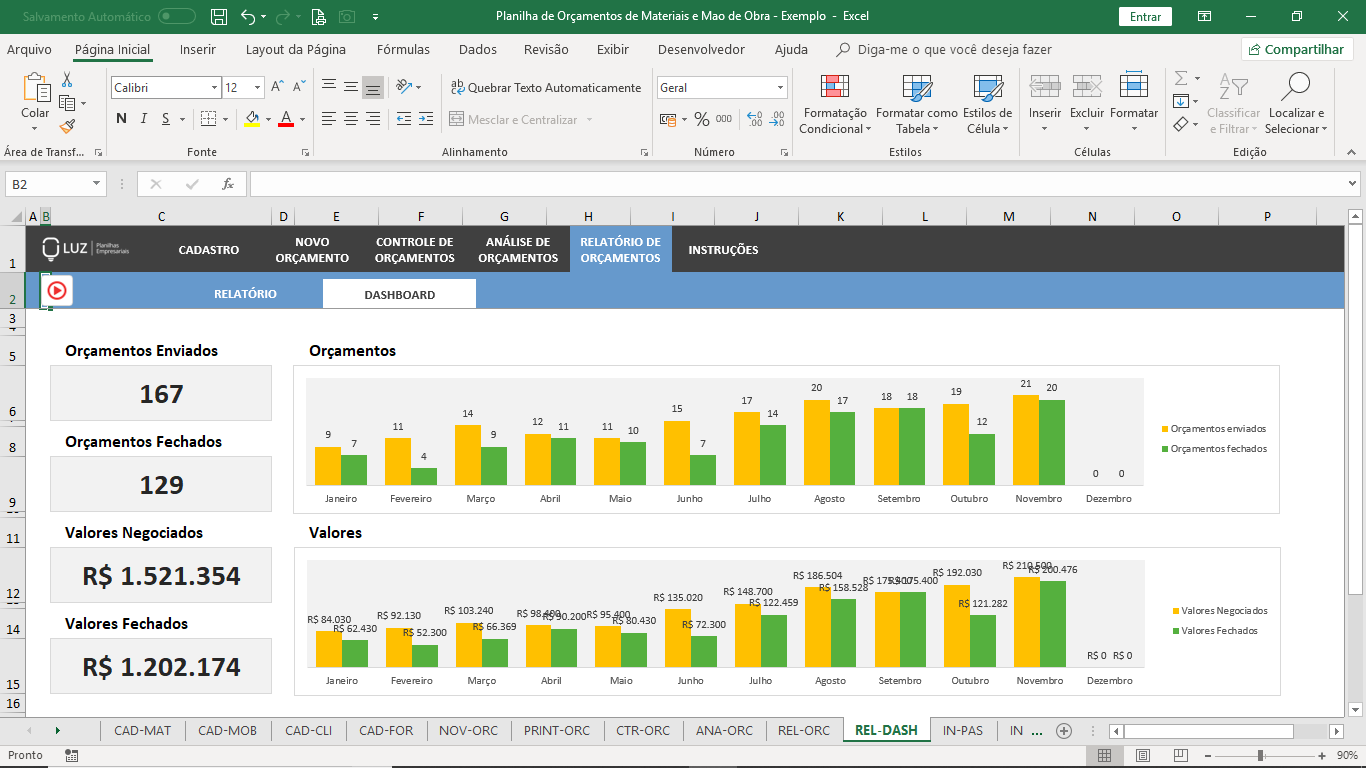Switch to the ANA-ORC sheet tab

click(x=725, y=731)
